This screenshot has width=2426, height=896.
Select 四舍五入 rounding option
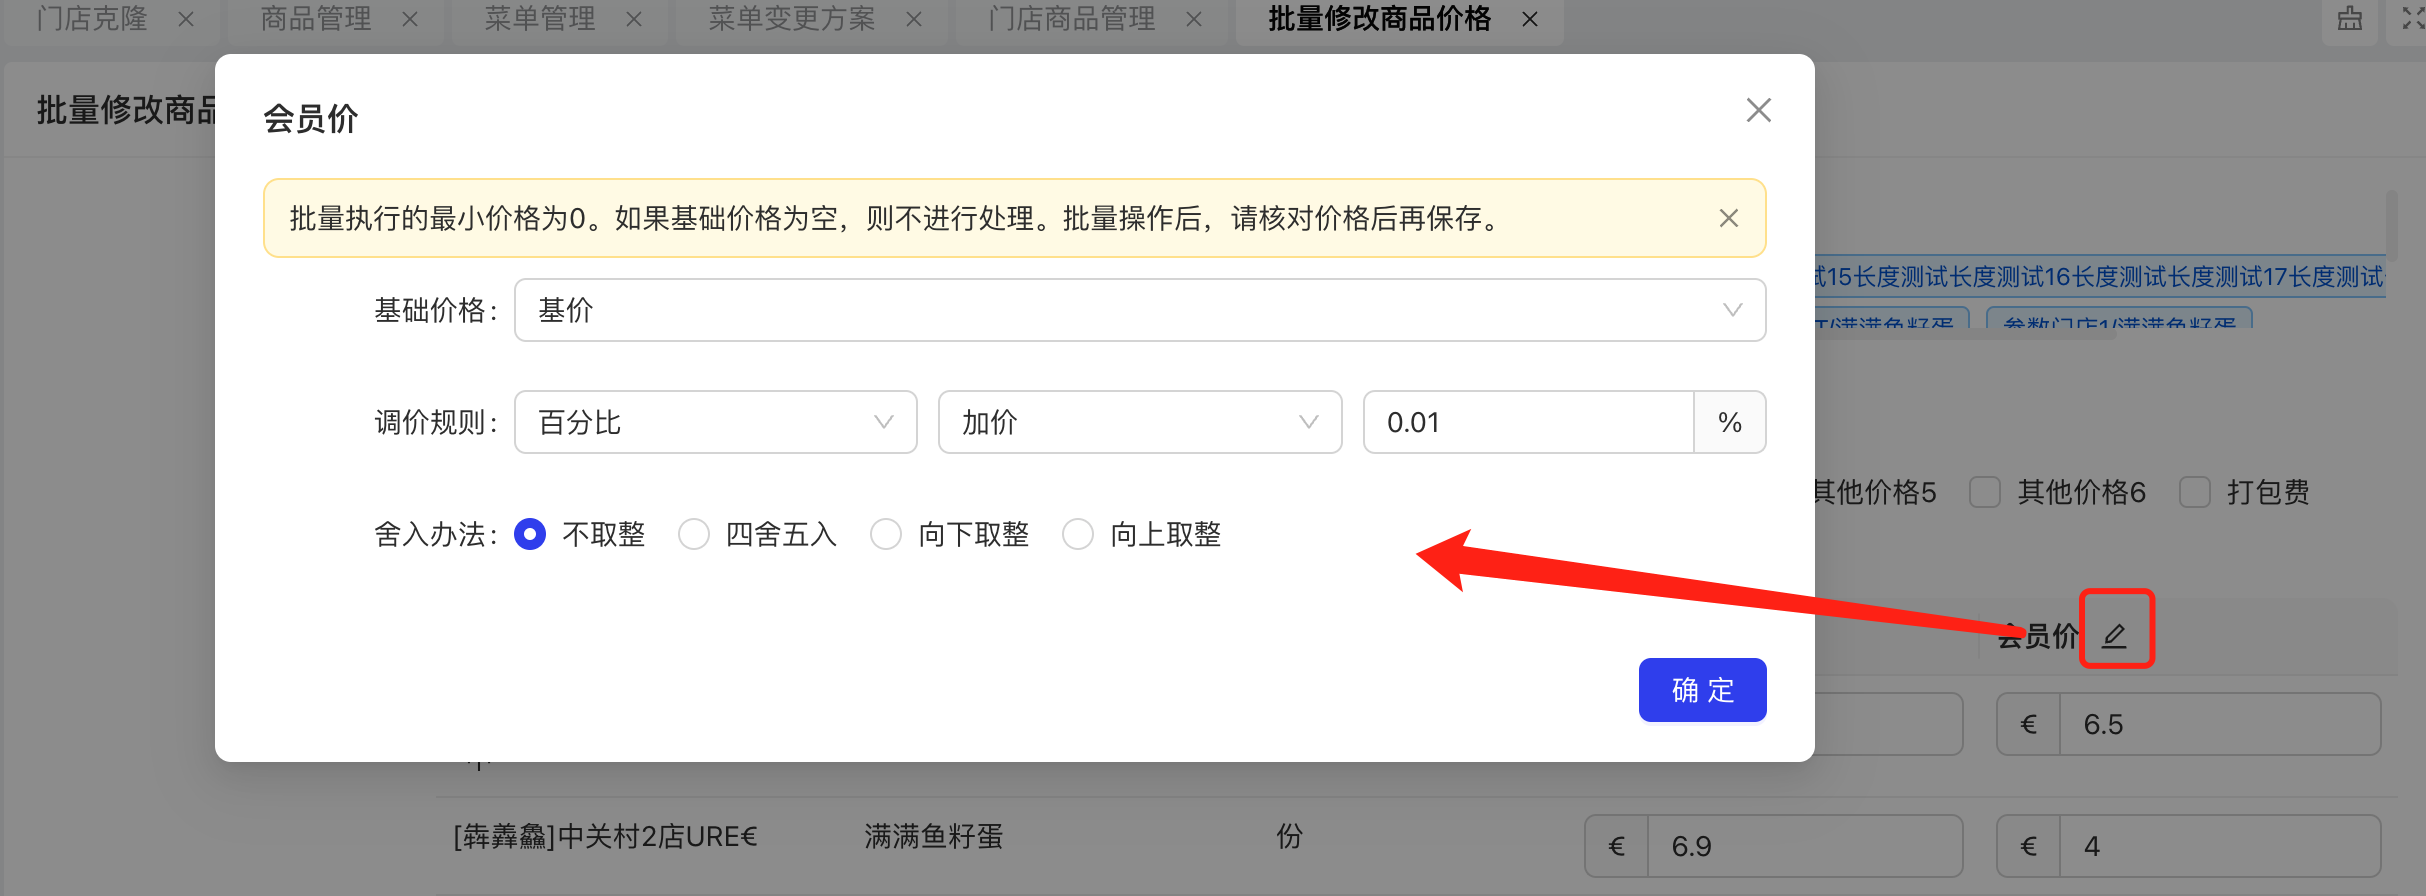pos(694,534)
